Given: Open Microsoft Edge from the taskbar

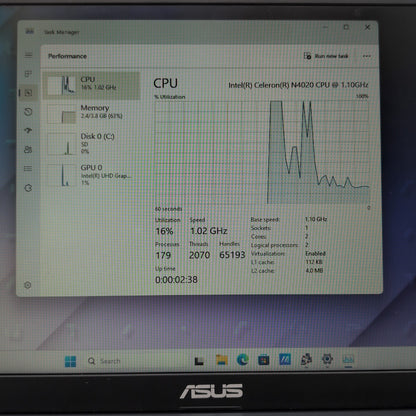Looking at the screenshot, I should (x=243, y=360).
